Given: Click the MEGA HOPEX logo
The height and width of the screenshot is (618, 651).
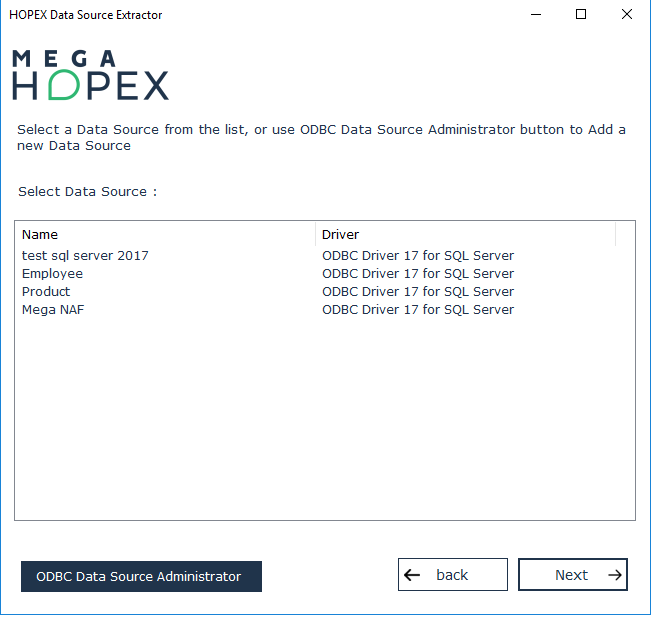Looking at the screenshot, I should coord(90,75).
